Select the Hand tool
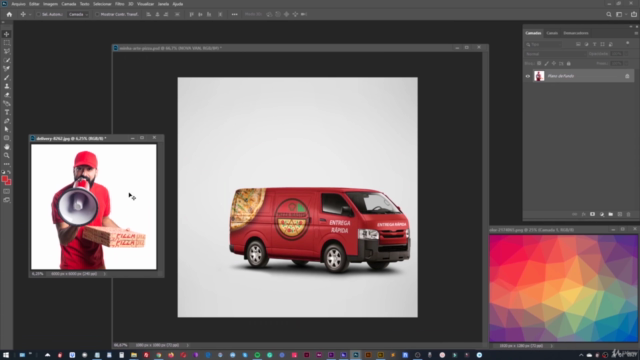This screenshot has height=360, width=640. coord(7,147)
